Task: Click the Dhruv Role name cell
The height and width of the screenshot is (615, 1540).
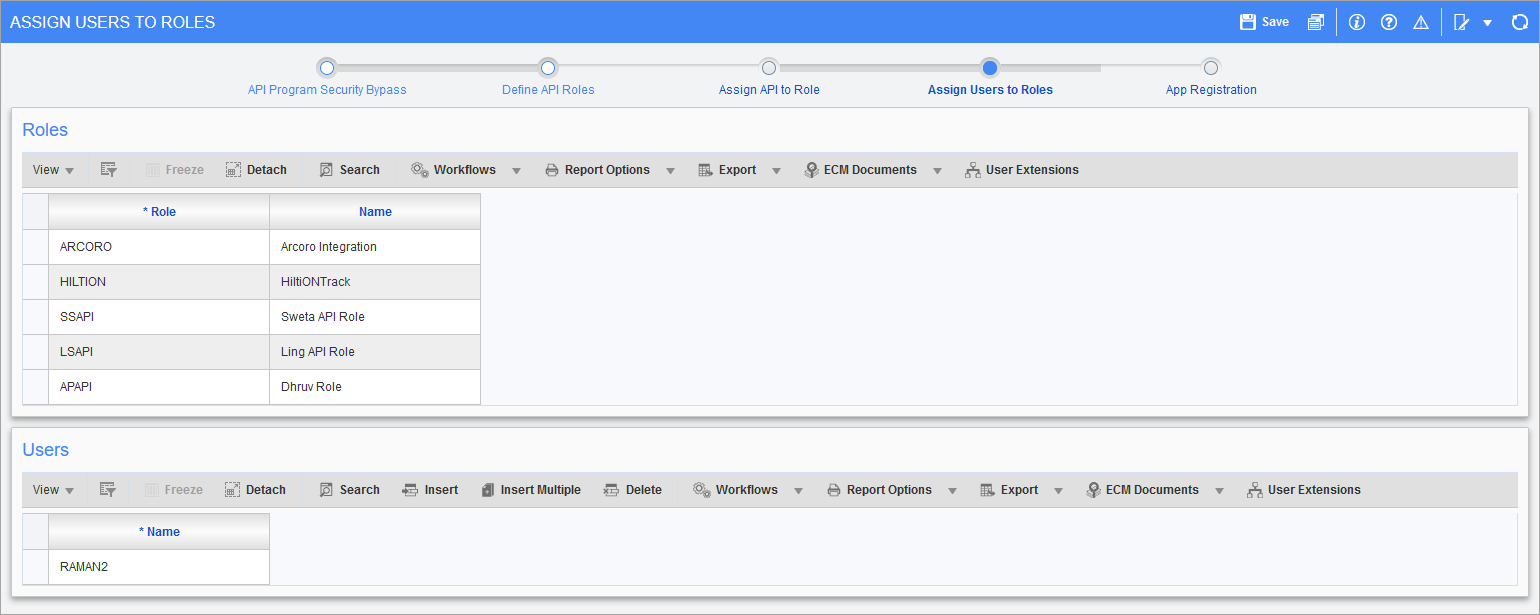Action: (x=375, y=387)
